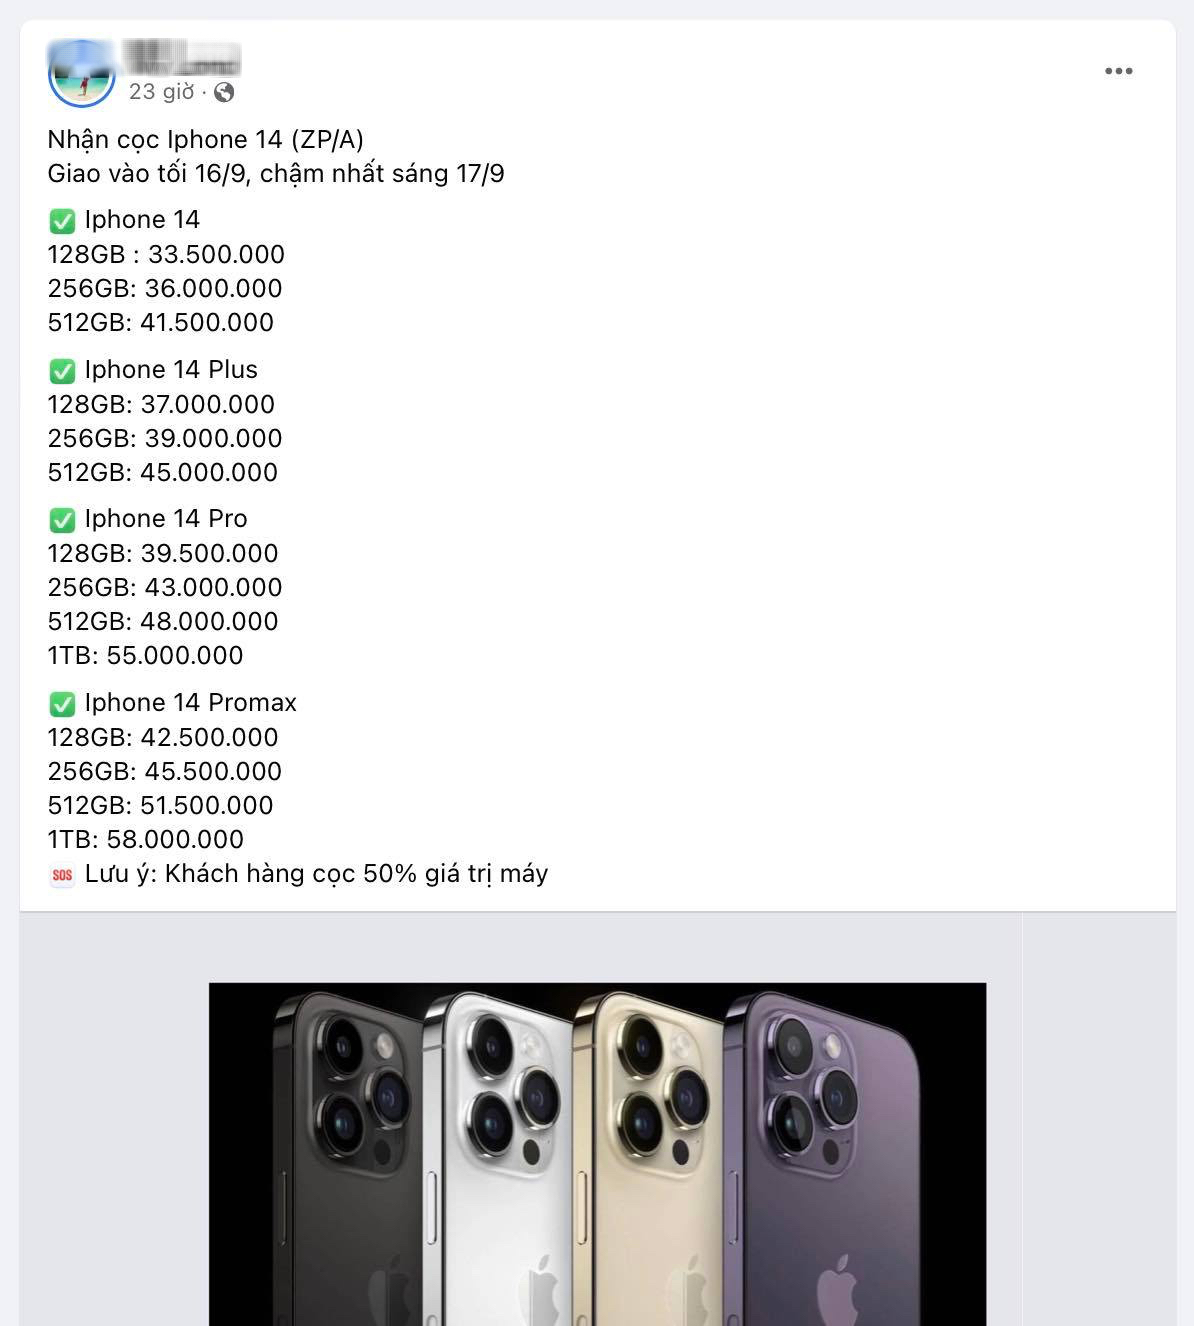1194x1326 pixels.
Task: Click the "1TB: 58.000.000" price line
Action: [x=145, y=840]
